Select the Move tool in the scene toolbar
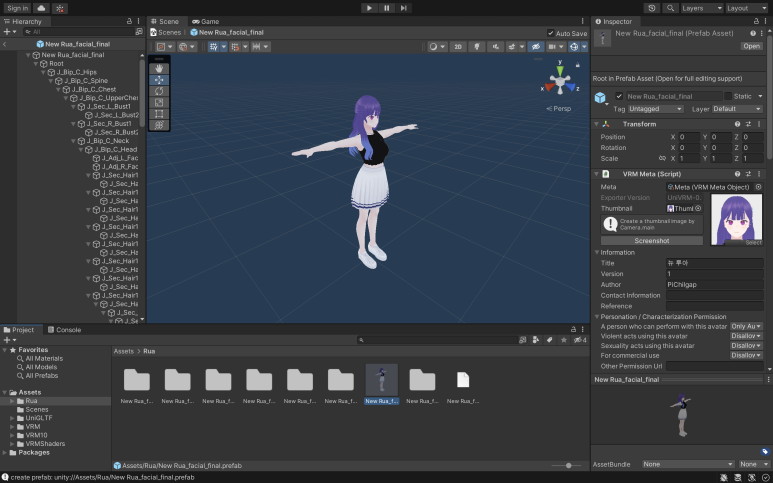Screen dimensions: 773x483 pyautogui.click(x=159, y=80)
